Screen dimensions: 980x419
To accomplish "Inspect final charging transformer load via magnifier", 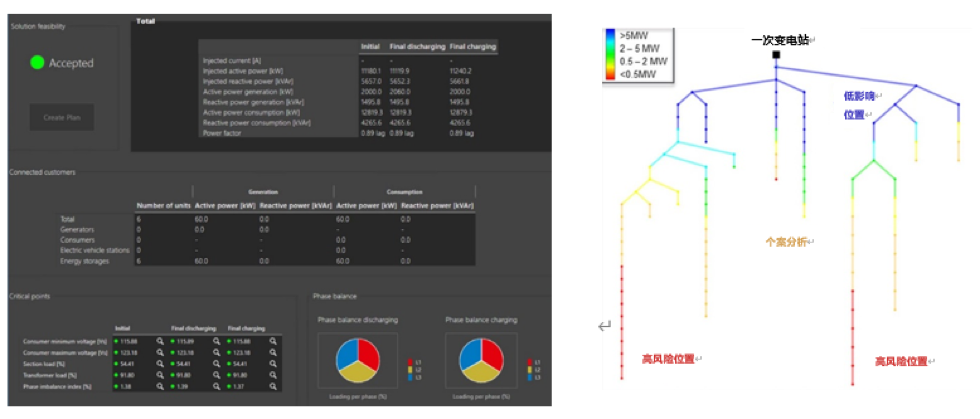I will coord(272,374).
